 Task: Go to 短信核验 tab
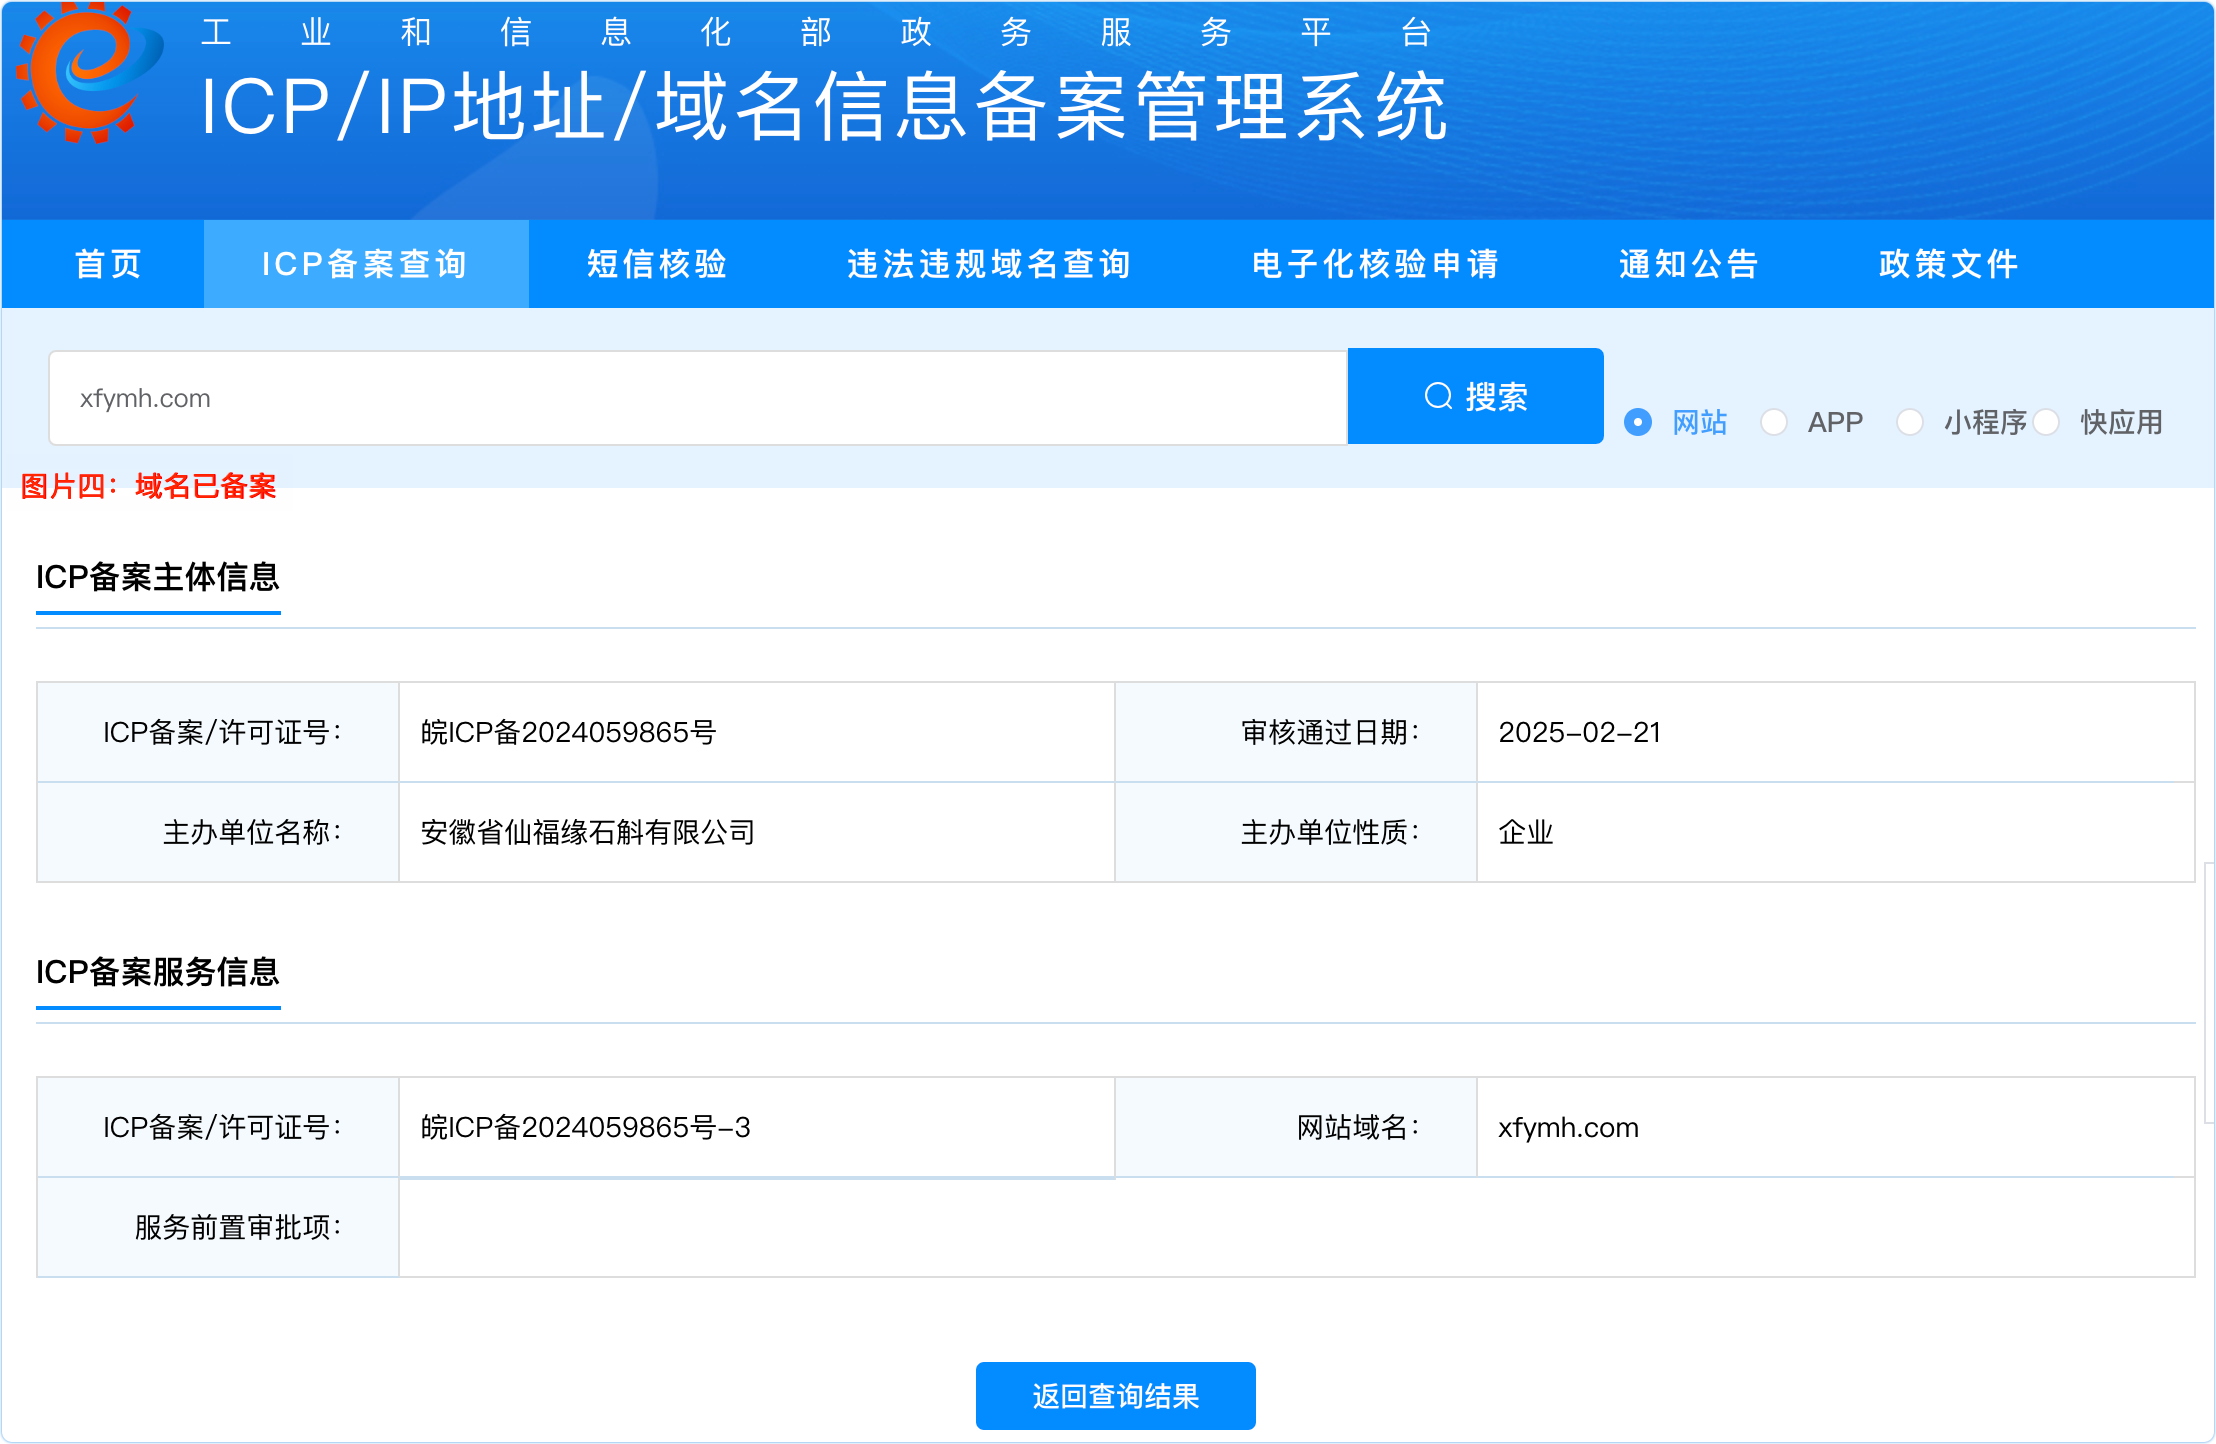click(657, 264)
